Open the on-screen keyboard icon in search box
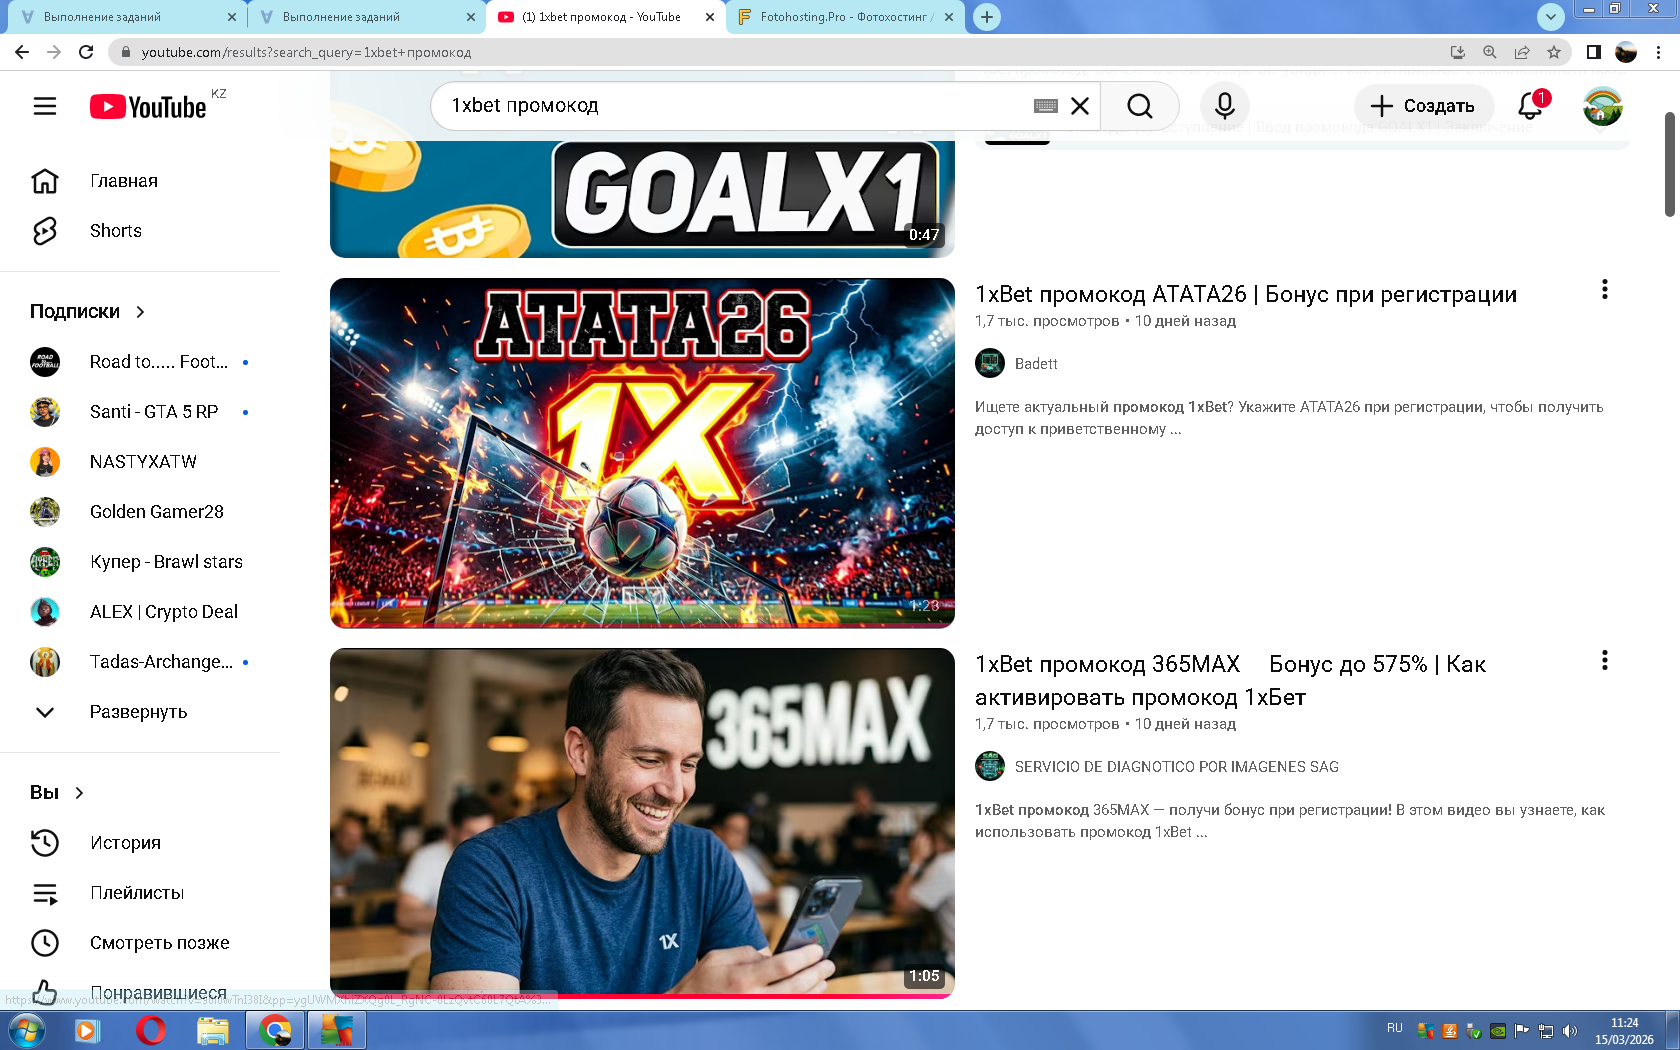Viewport: 1680px width, 1050px height. [1046, 106]
